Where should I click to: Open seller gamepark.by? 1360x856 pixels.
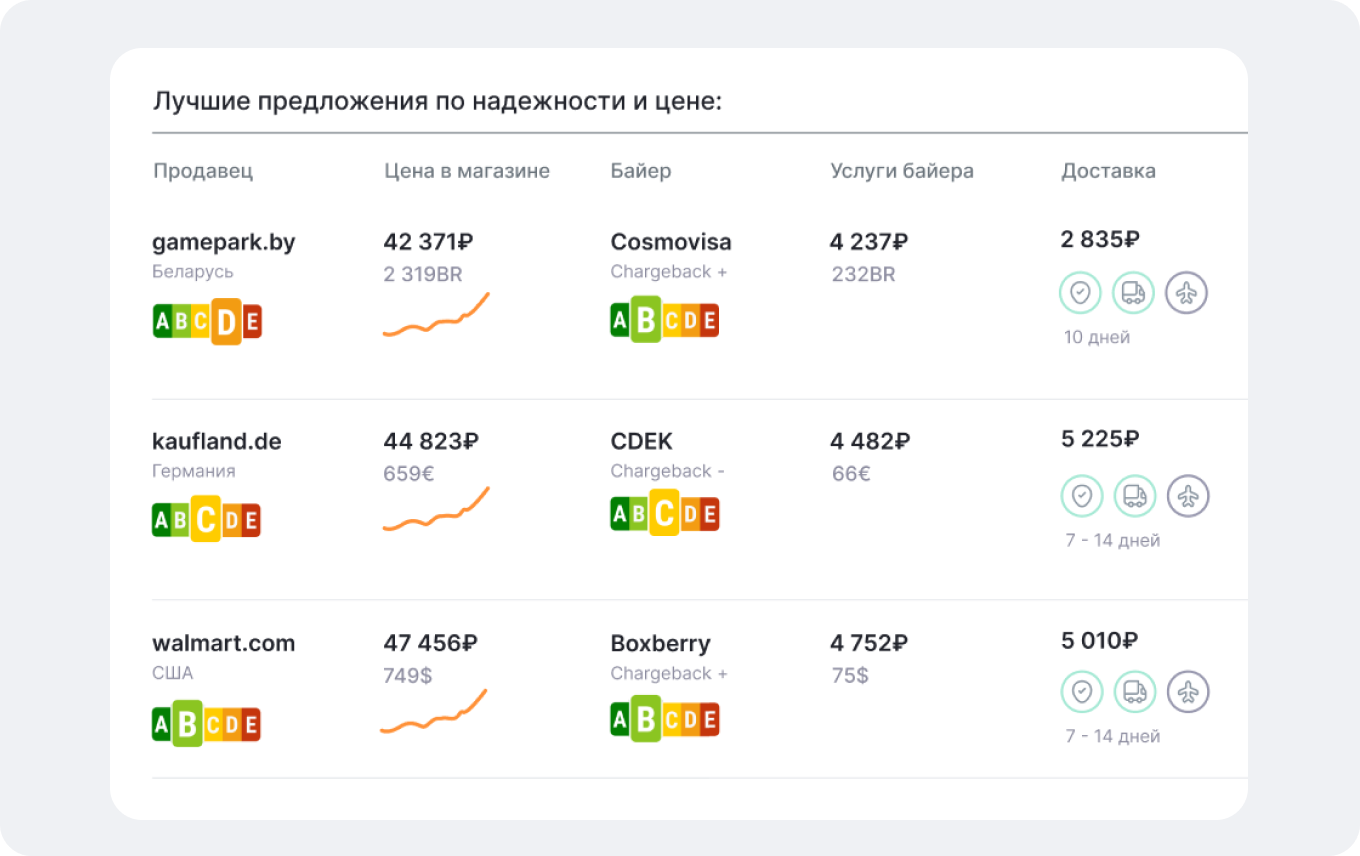[224, 243]
